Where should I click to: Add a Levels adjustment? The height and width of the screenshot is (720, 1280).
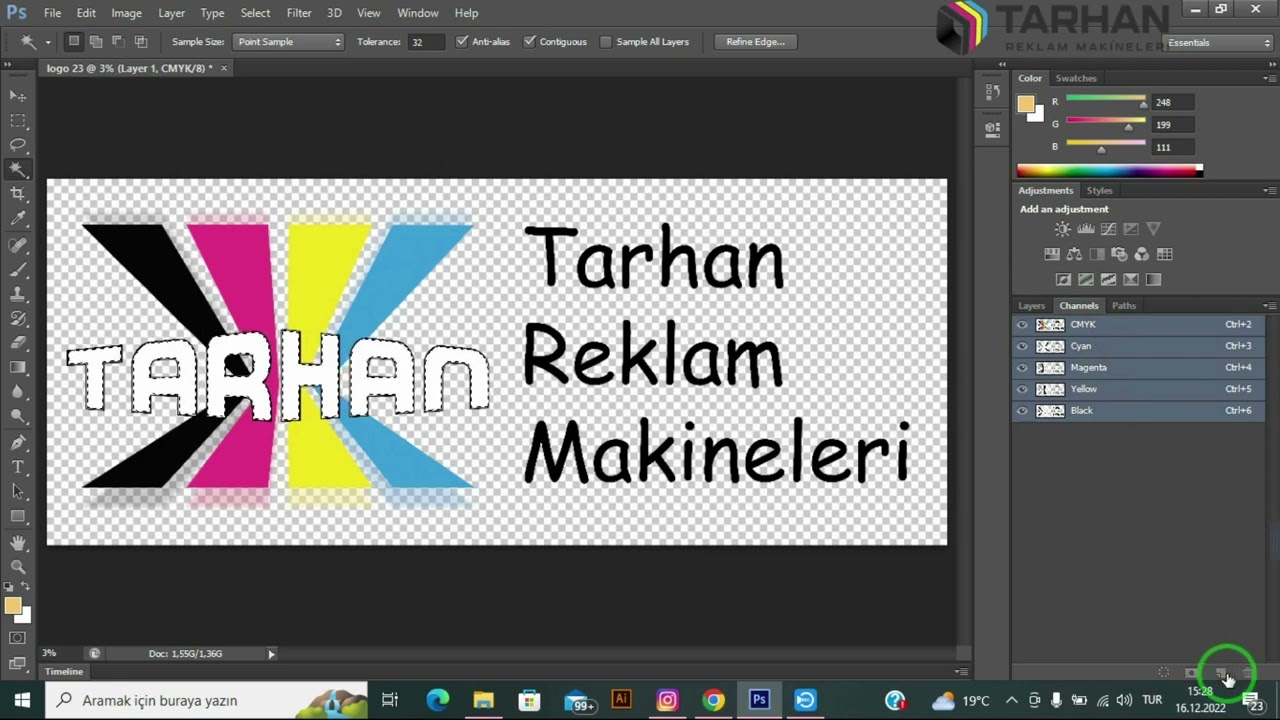pos(1085,229)
